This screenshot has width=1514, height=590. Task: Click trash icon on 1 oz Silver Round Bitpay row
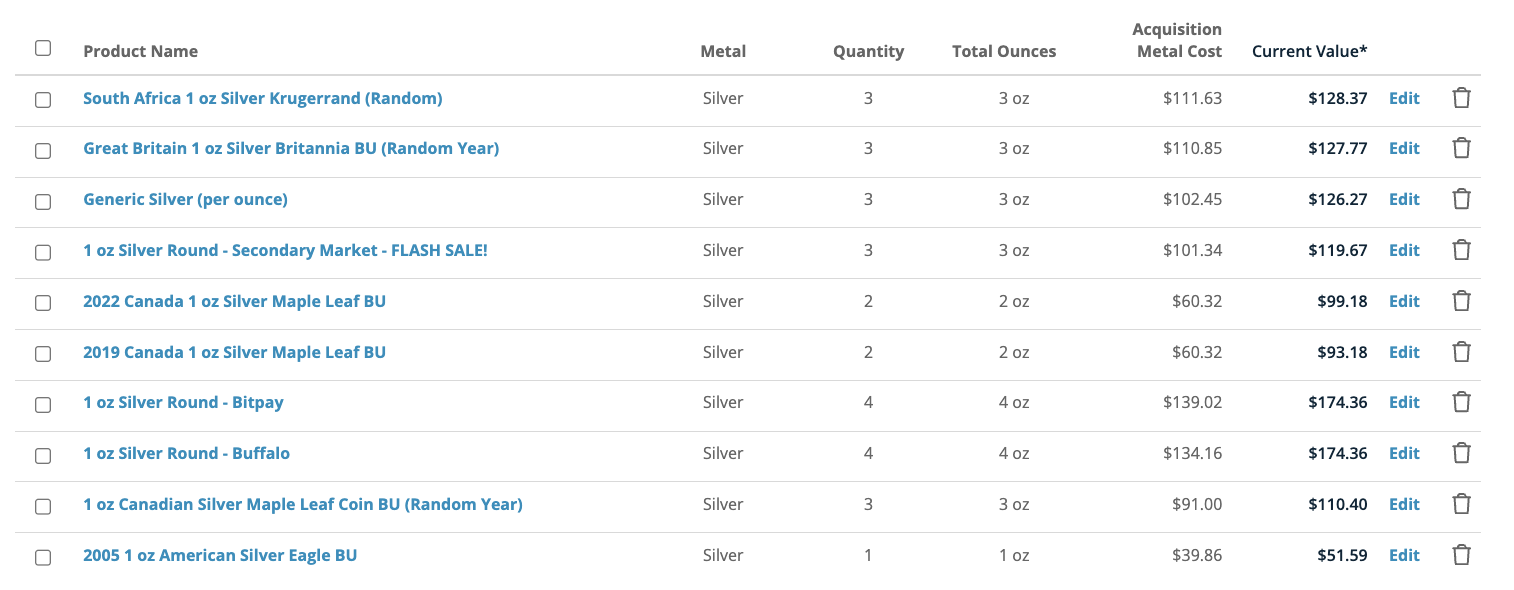(x=1461, y=402)
